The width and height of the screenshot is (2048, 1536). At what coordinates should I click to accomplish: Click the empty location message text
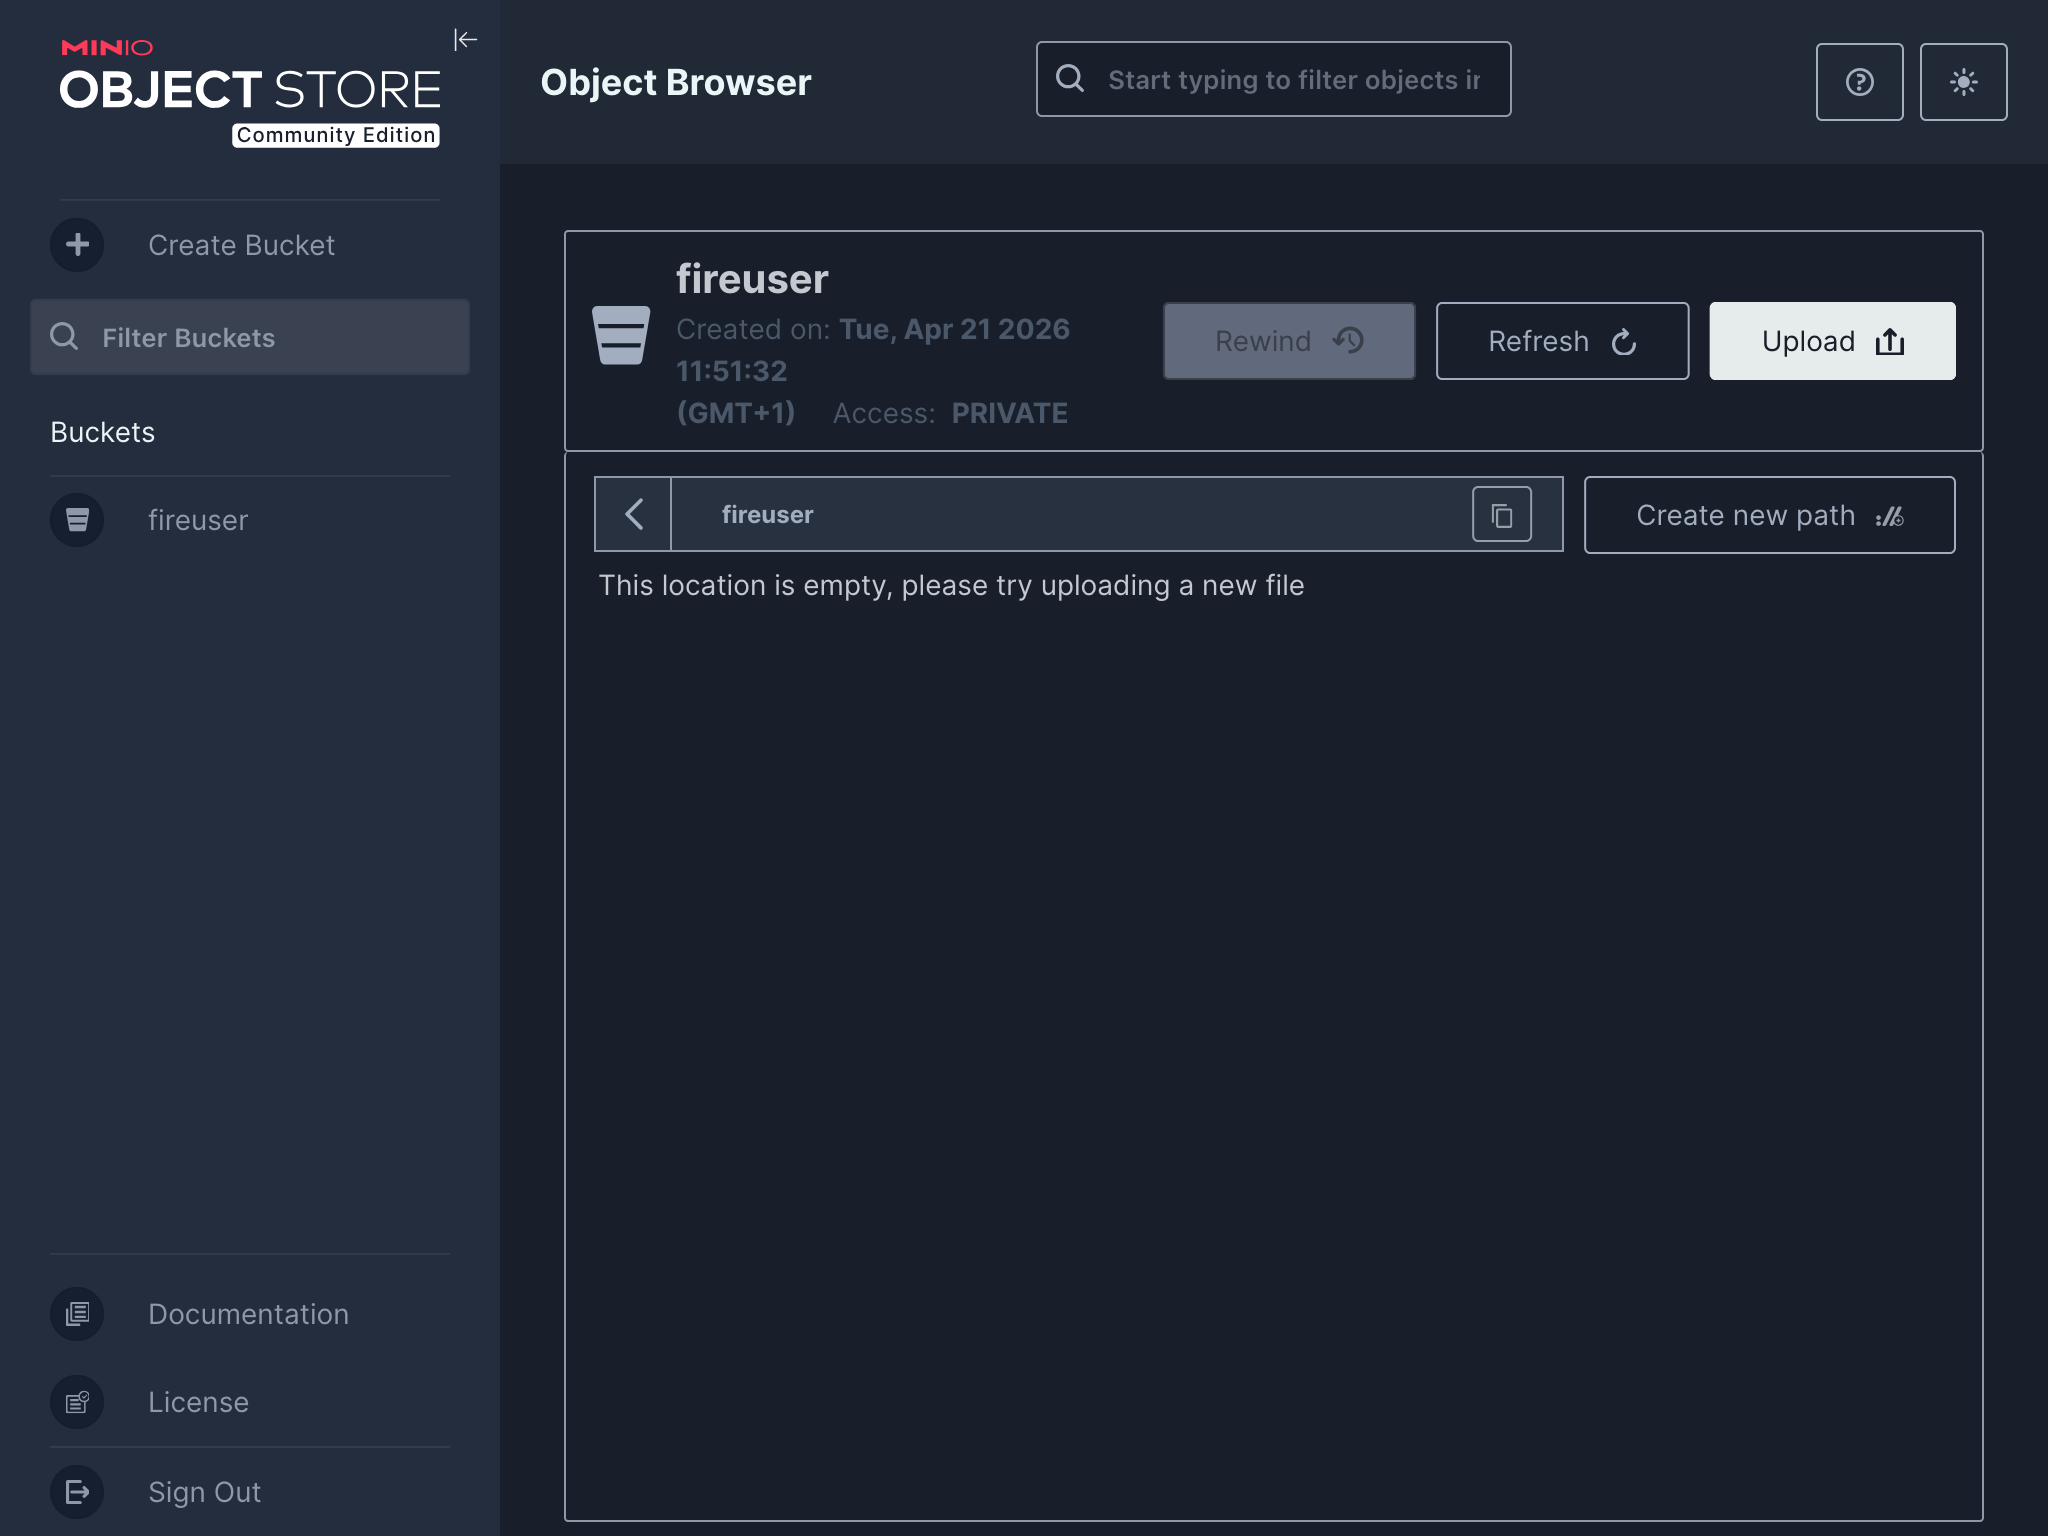coord(951,585)
